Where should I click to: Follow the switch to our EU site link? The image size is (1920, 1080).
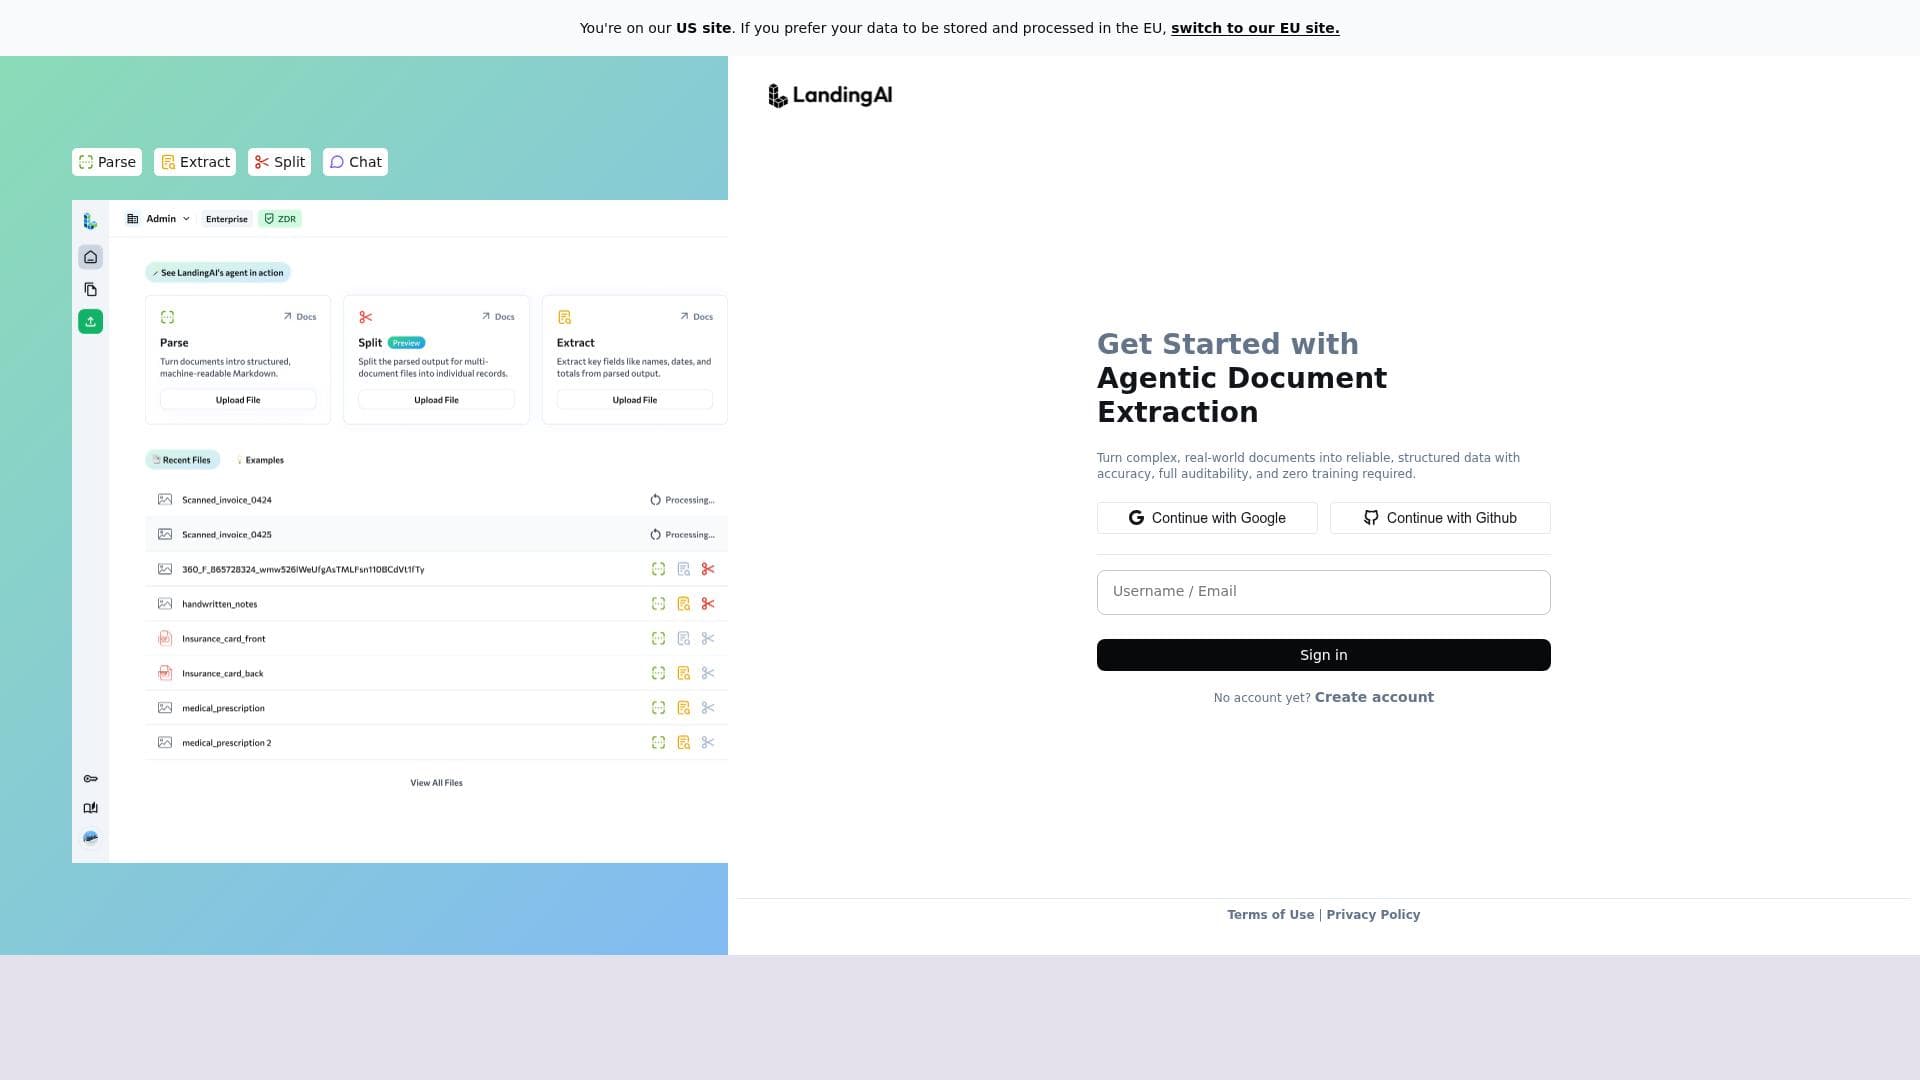pos(1255,28)
